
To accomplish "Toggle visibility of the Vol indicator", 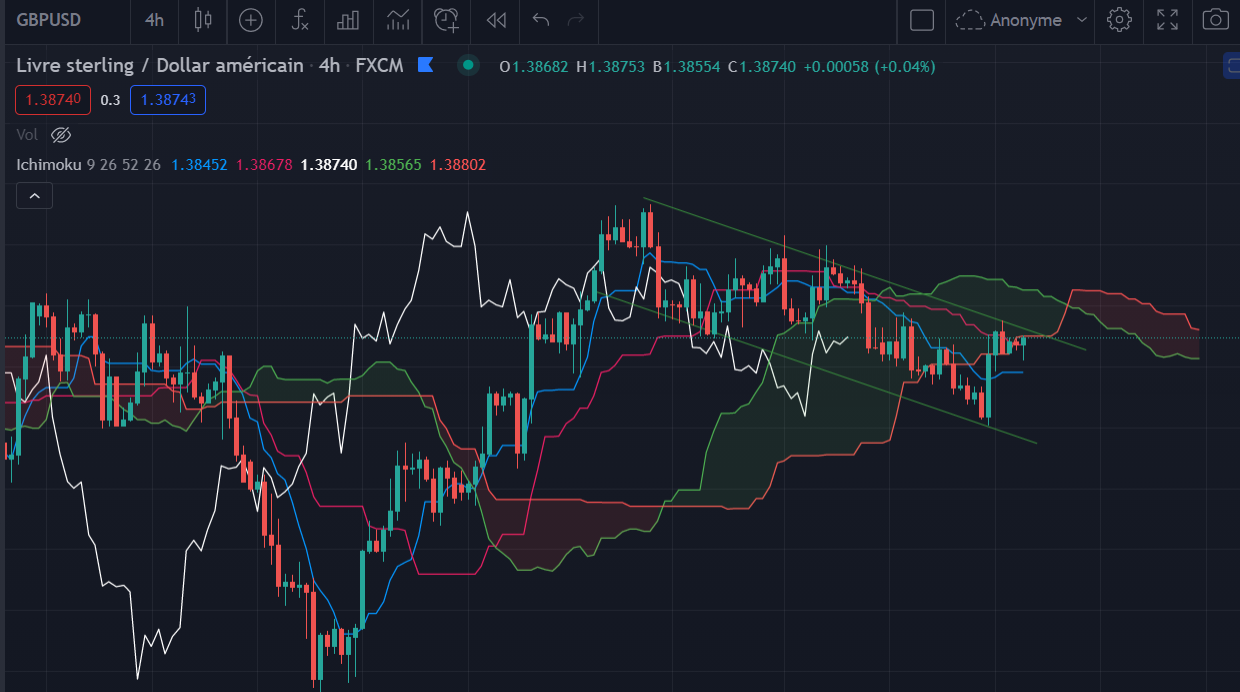I will coord(61,134).
